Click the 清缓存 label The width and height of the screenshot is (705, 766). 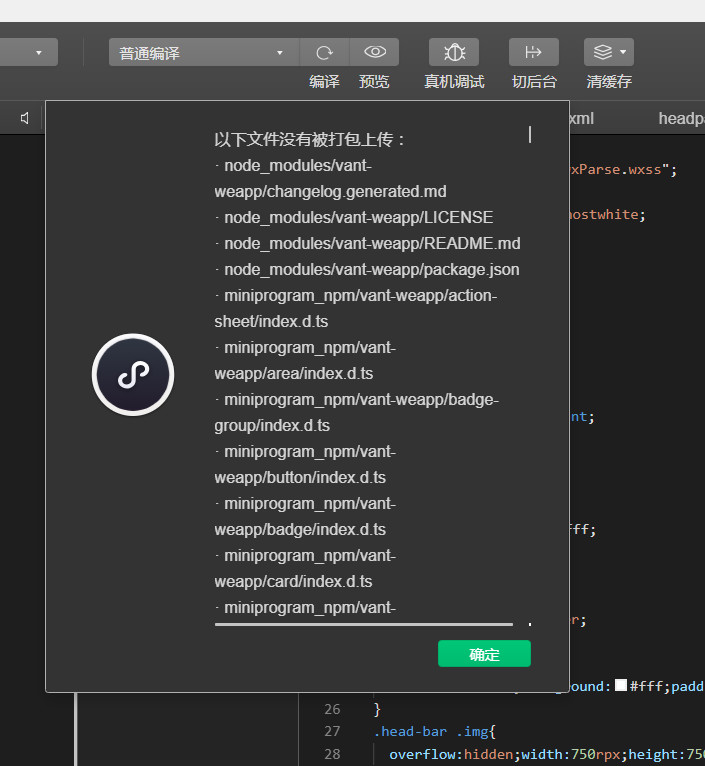pyautogui.click(x=609, y=82)
